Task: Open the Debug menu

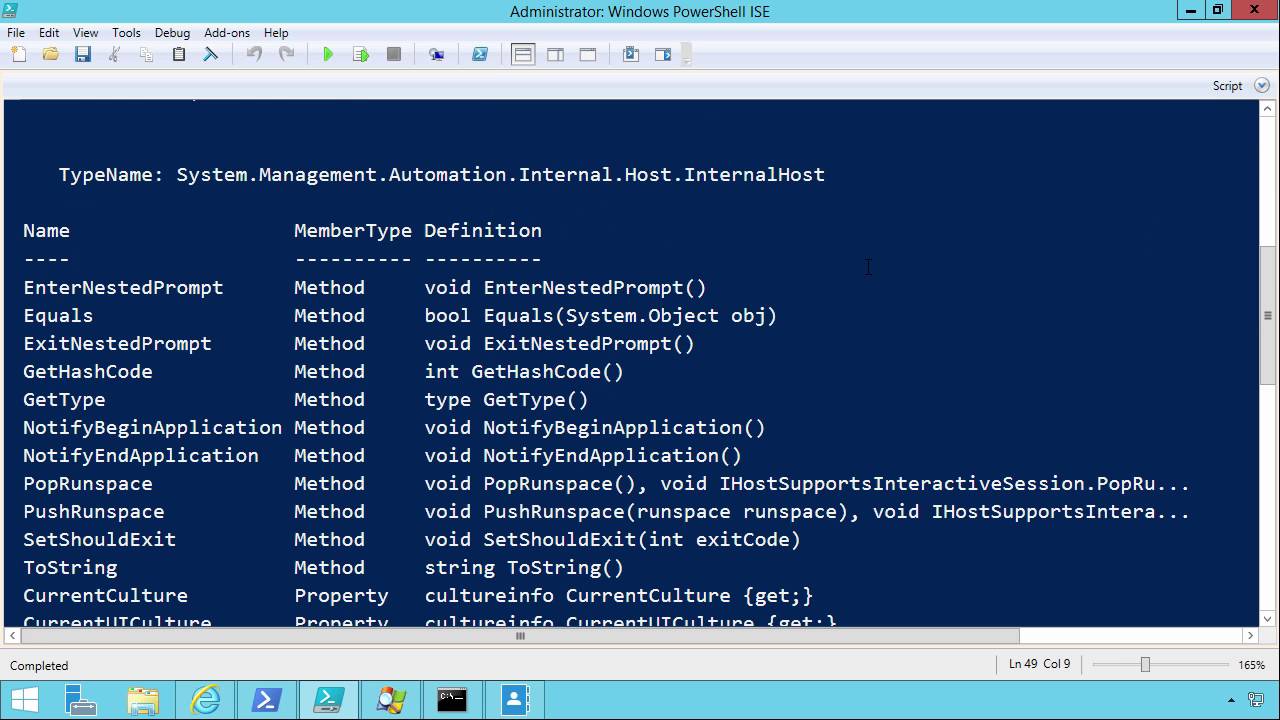Action: coord(172,33)
